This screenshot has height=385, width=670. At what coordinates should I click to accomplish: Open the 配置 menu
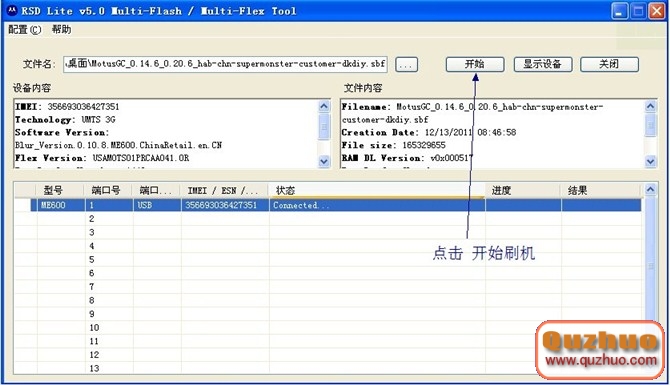[25, 29]
